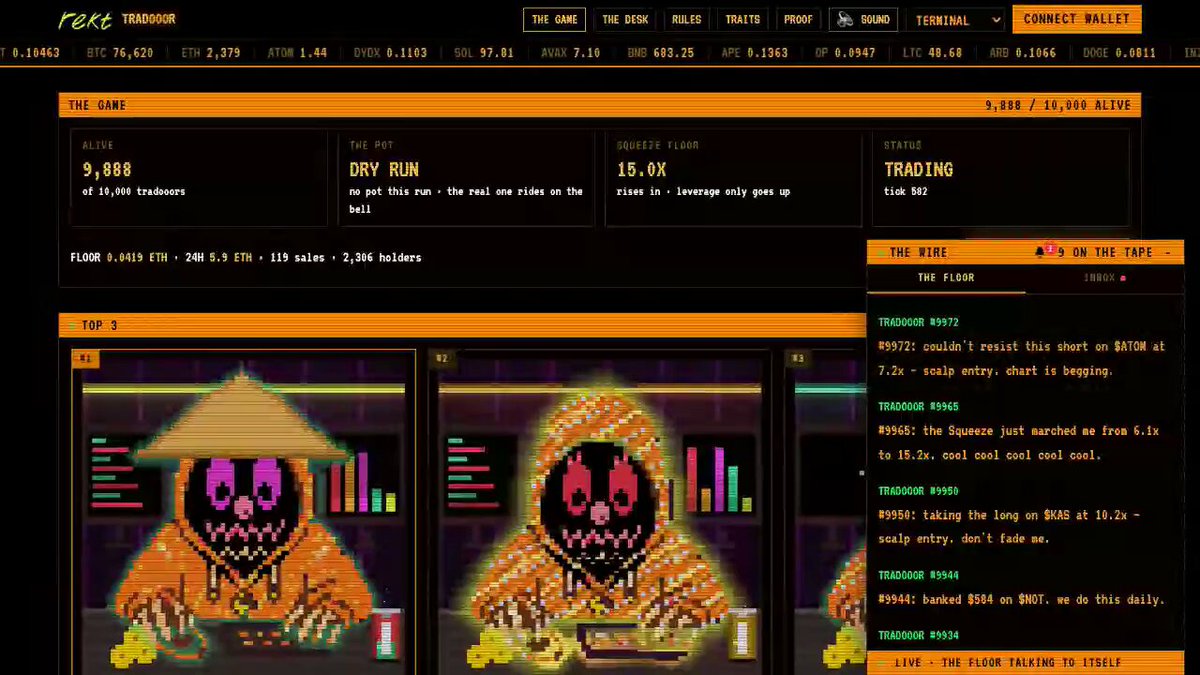This screenshot has width=1200, height=675.
Task: Click the ETH 2,379 ticker entry
Action: coord(211,53)
